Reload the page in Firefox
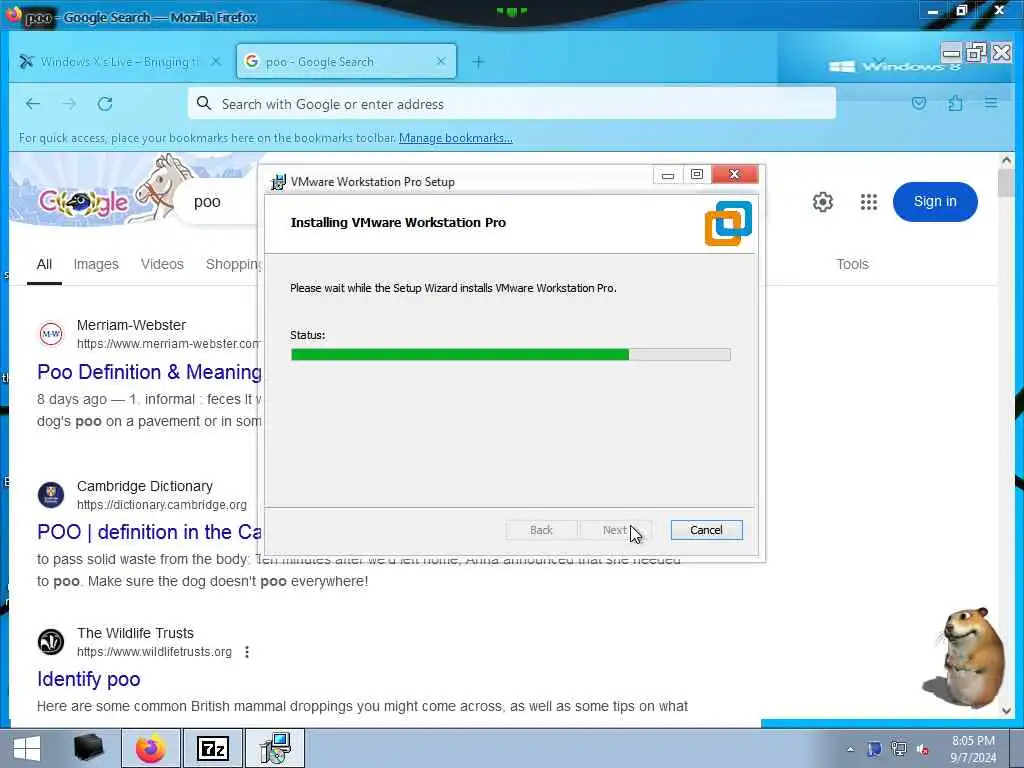Image resolution: width=1024 pixels, height=768 pixels. [x=105, y=104]
